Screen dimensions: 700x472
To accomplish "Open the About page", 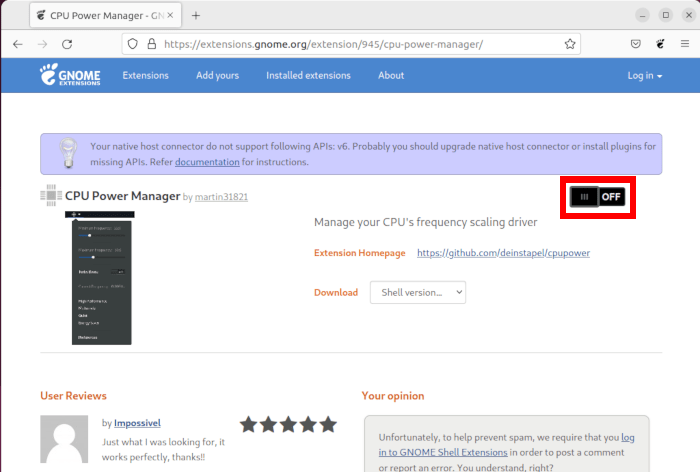I will pyautogui.click(x=391, y=75).
